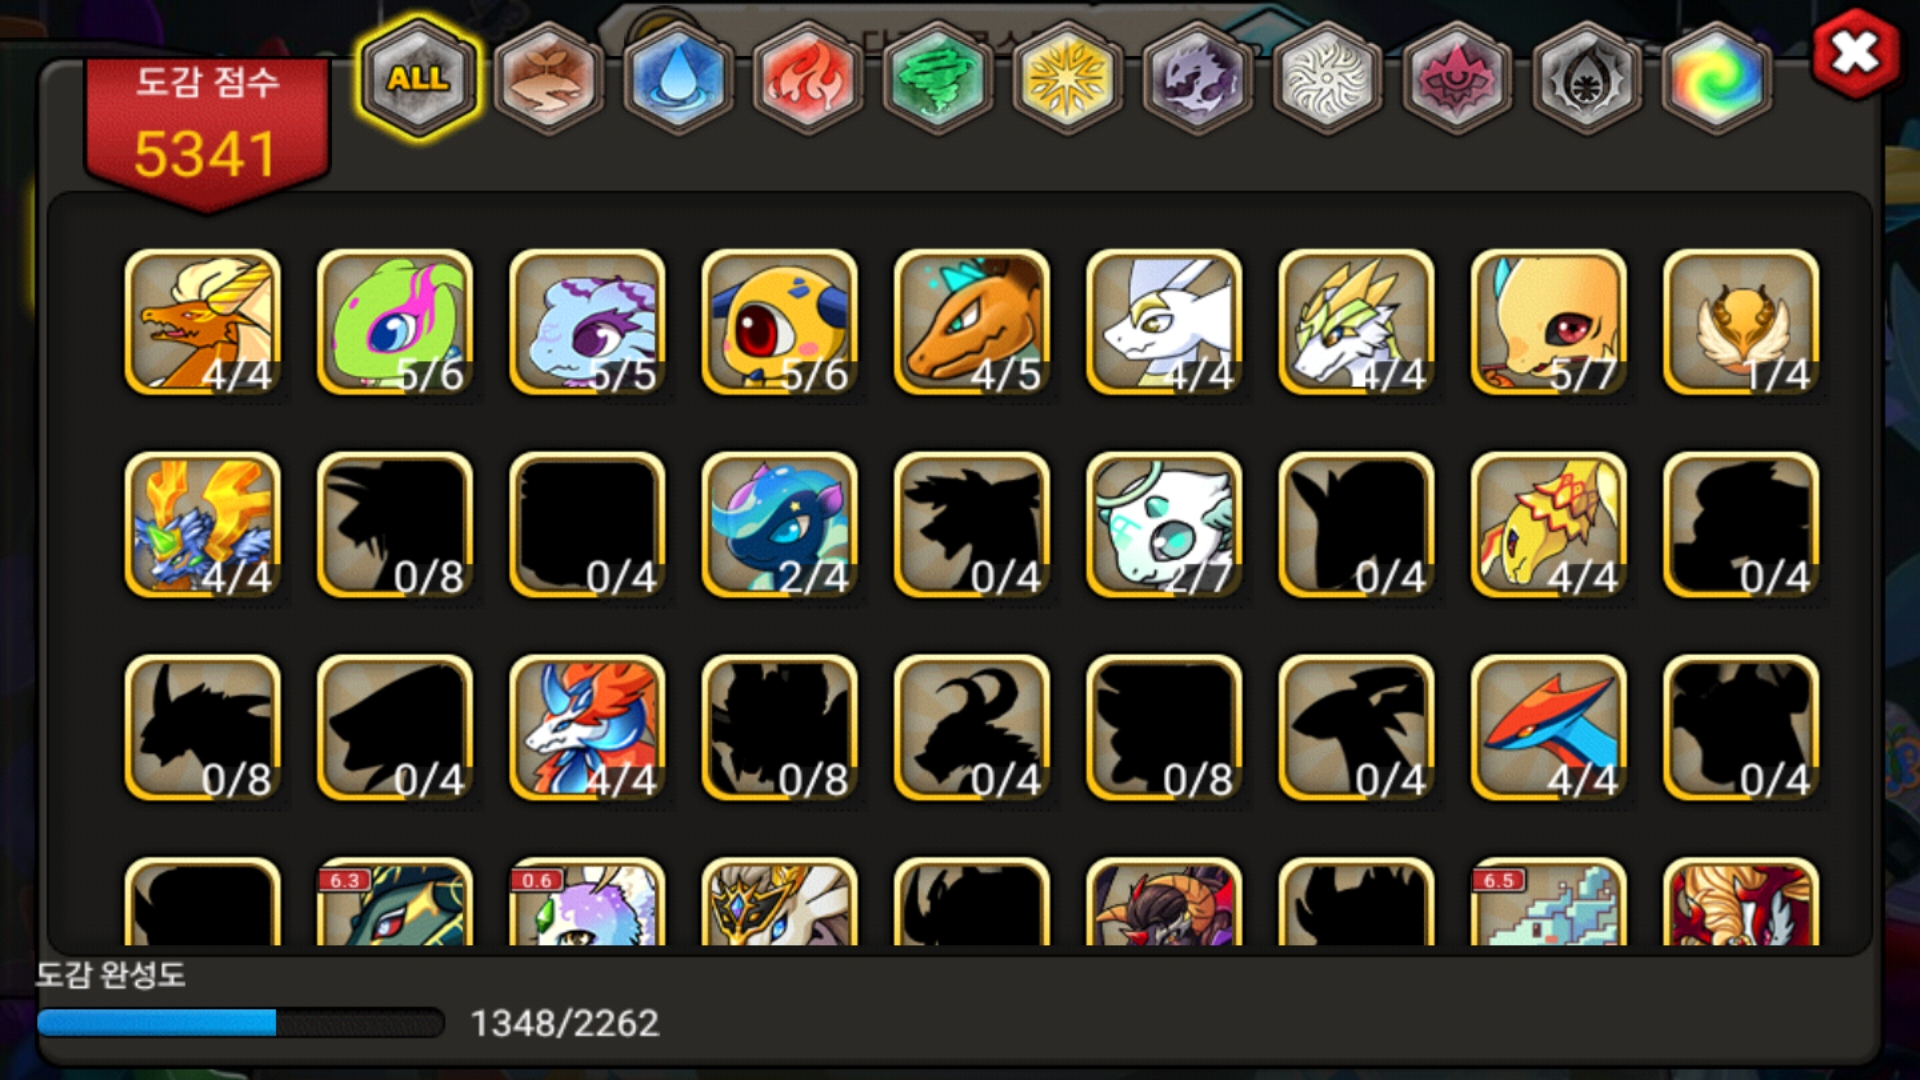
Task: Open red-blue sharp dragon 4/4 card
Action: click(x=1549, y=728)
